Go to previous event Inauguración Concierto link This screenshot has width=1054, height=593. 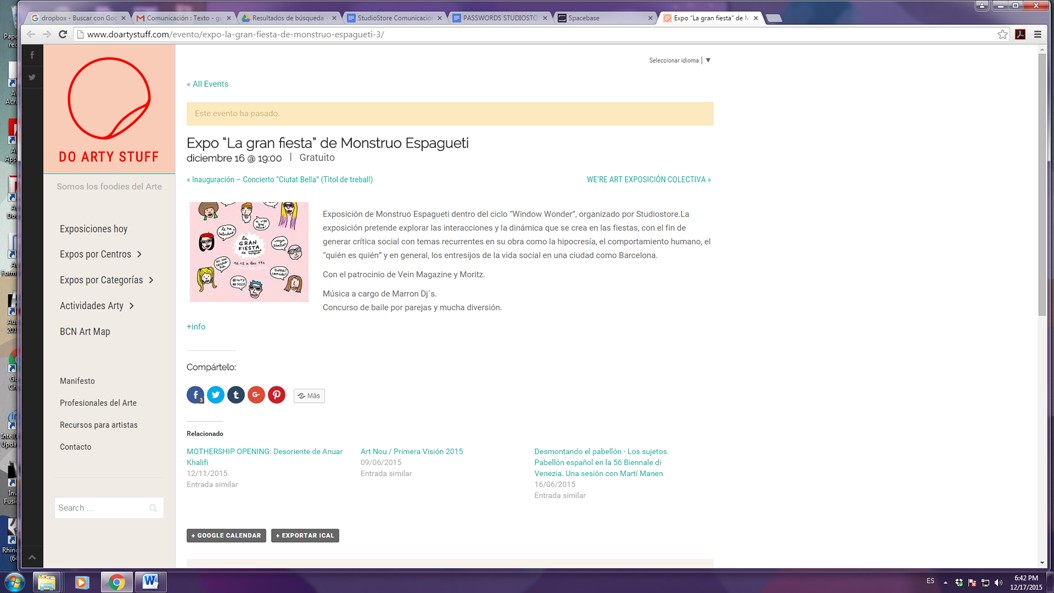280,180
